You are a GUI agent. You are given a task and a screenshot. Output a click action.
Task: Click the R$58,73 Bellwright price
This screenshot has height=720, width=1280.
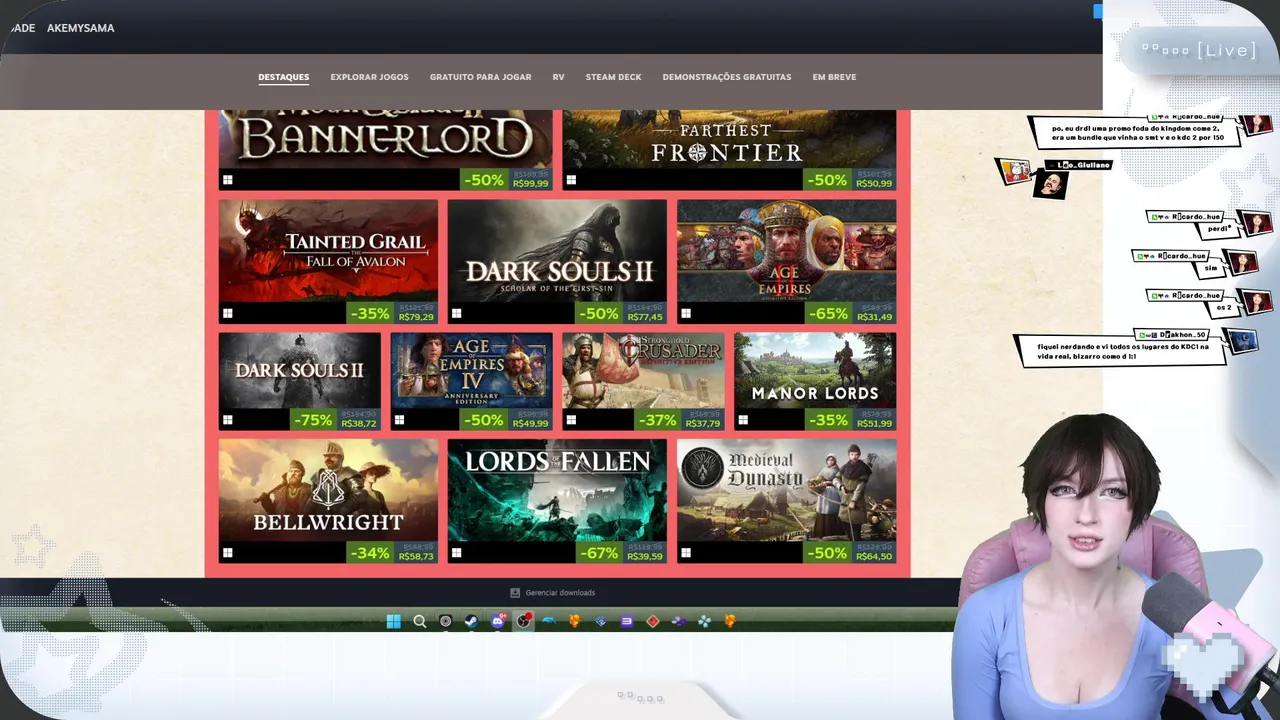tap(416, 556)
